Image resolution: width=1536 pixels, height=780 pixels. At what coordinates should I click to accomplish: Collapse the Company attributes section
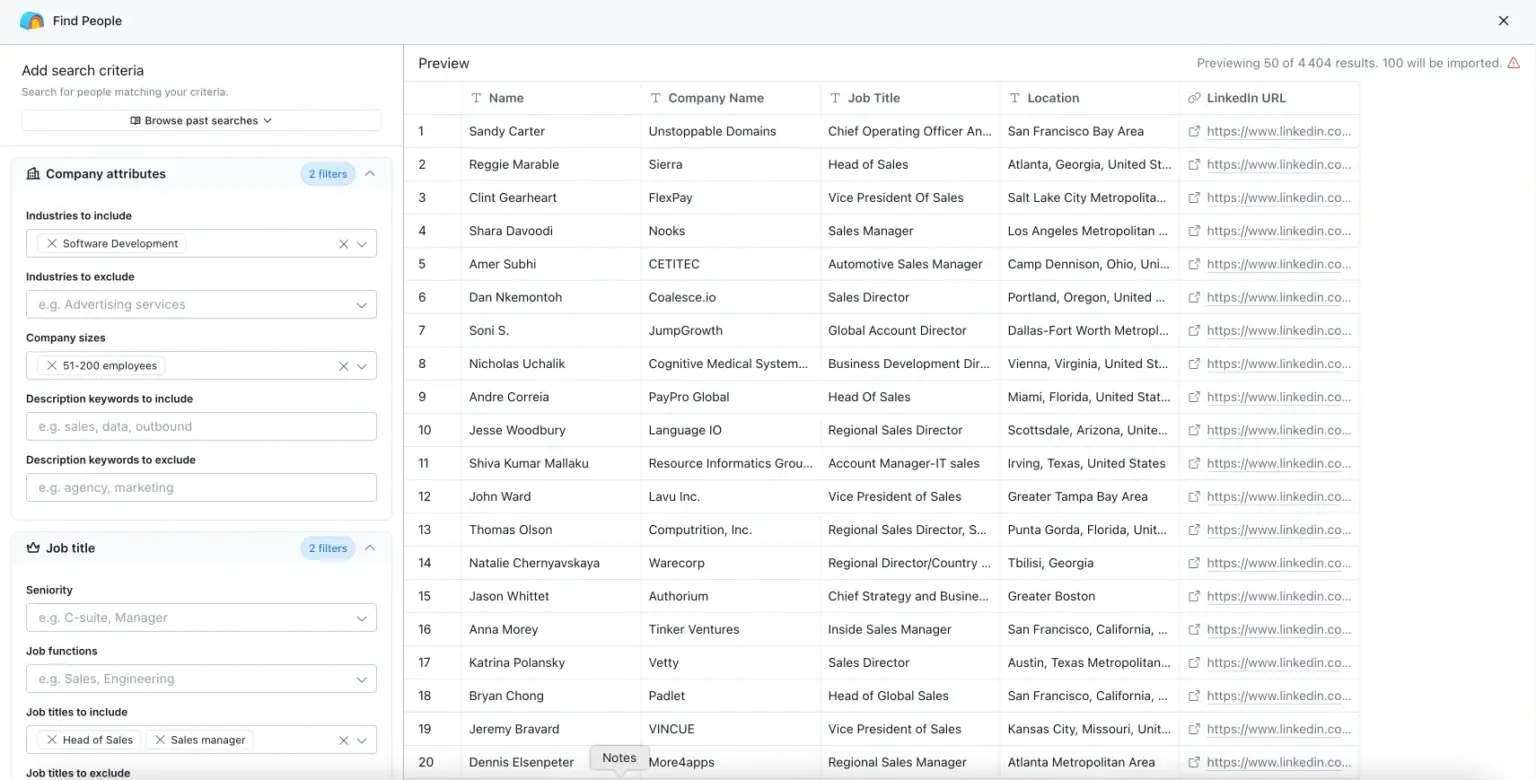(370, 174)
